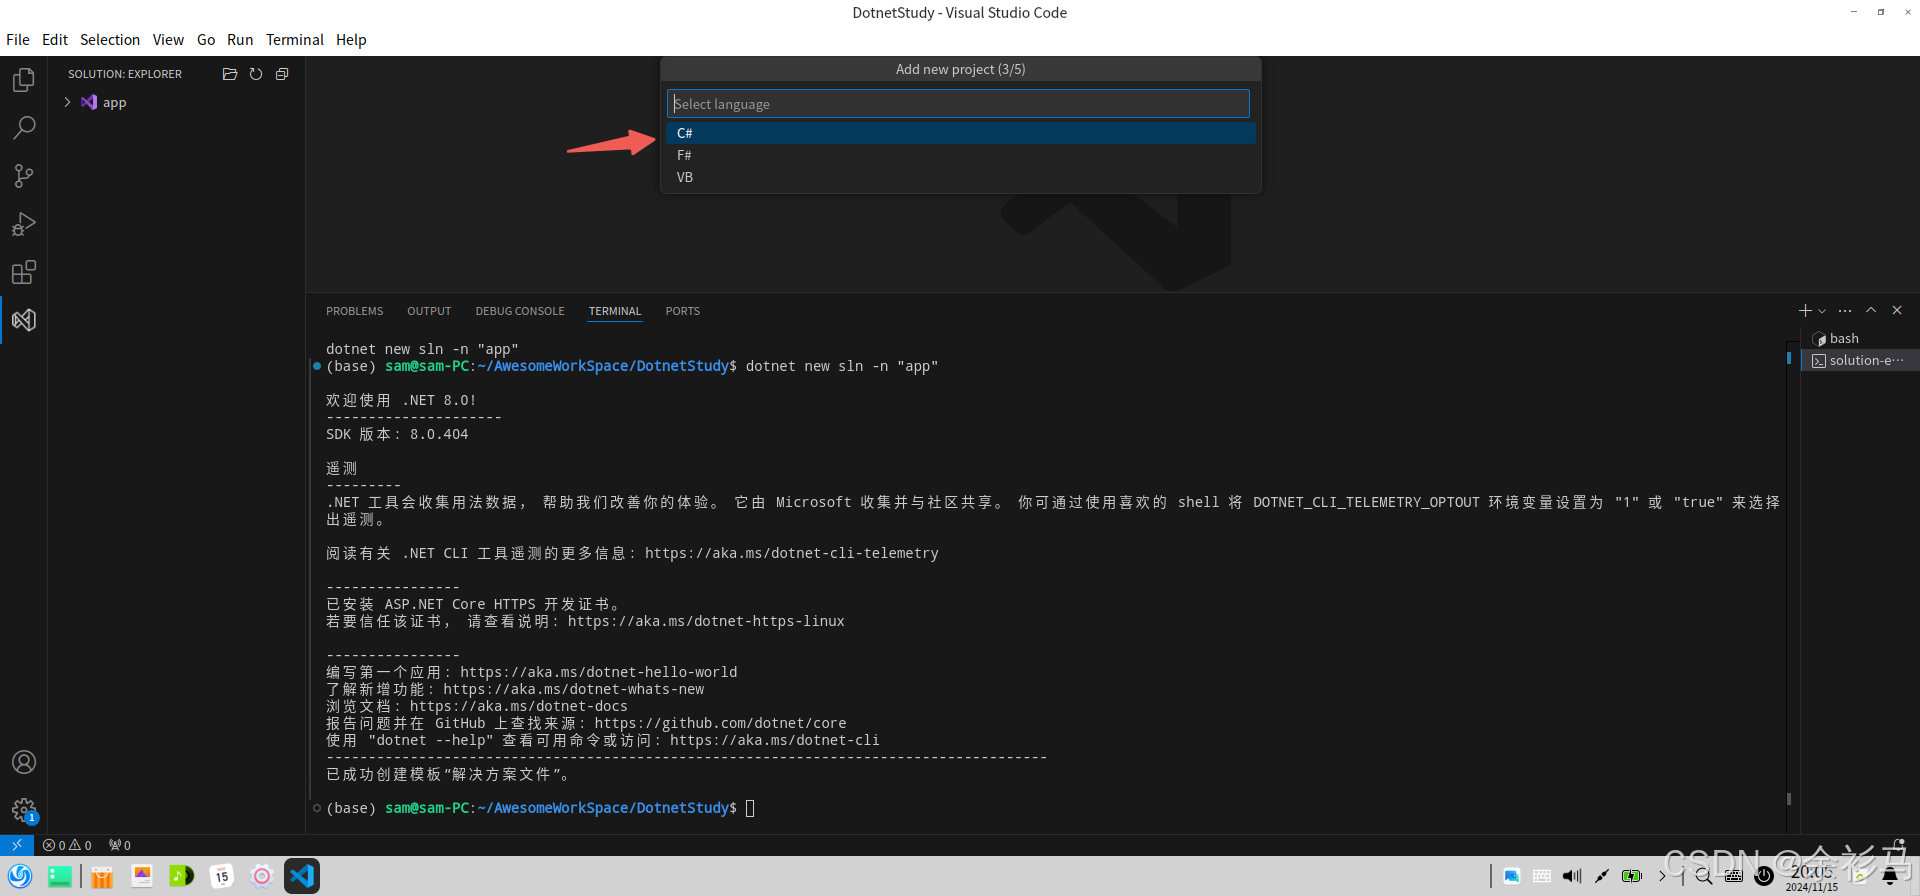Refresh the Solution Explorer
Screen dimensions: 1920x896
coord(256,74)
